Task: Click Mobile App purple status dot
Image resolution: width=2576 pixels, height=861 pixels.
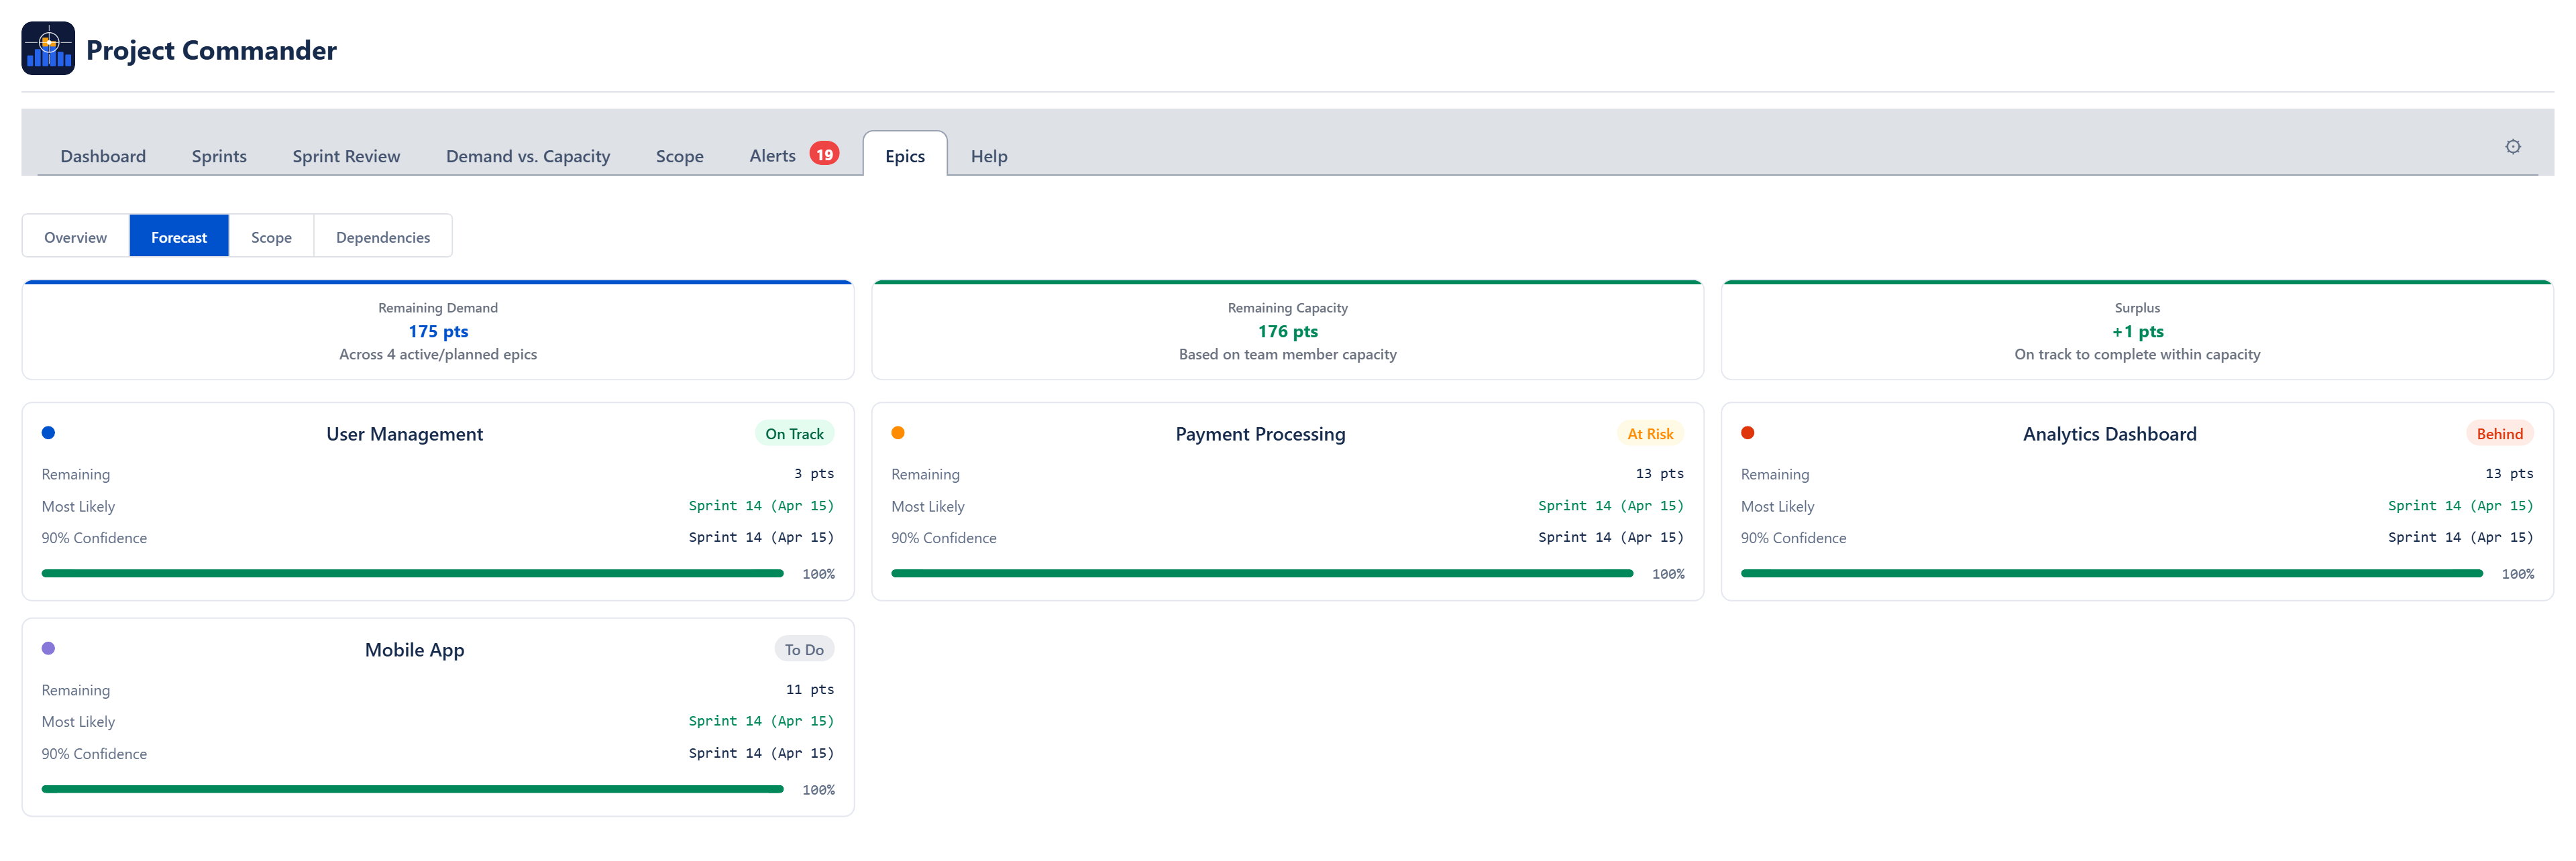Action: [x=48, y=648]
